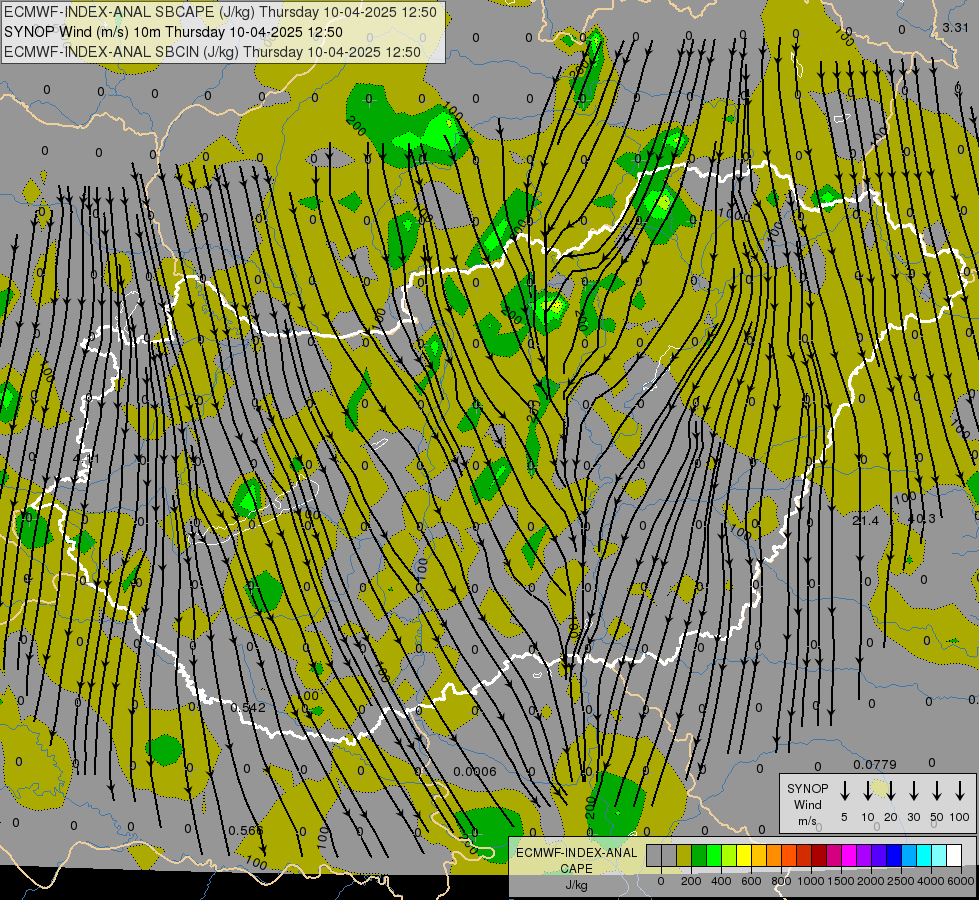
Task: Pick the bright green CAPE legend swatch
Action: click(x=714, y=855)
